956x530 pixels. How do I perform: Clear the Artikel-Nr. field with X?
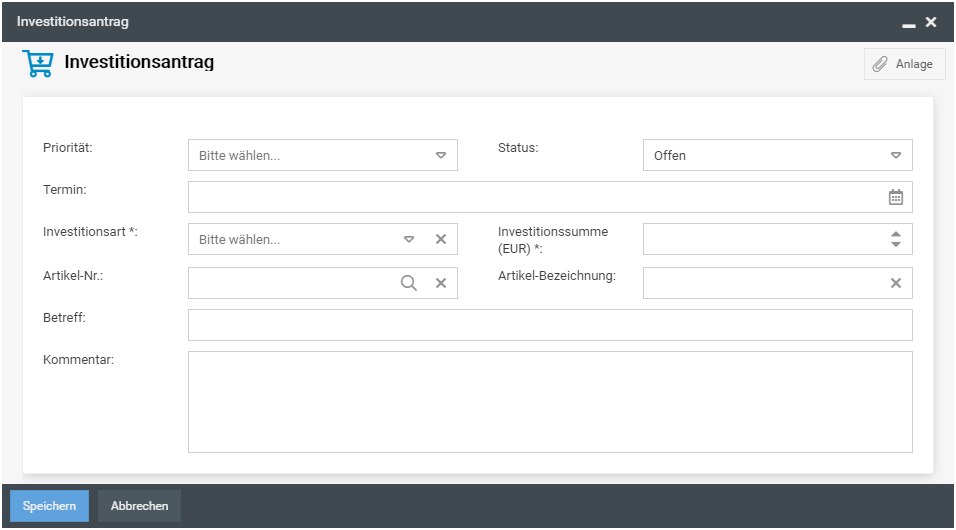(440, 283)
